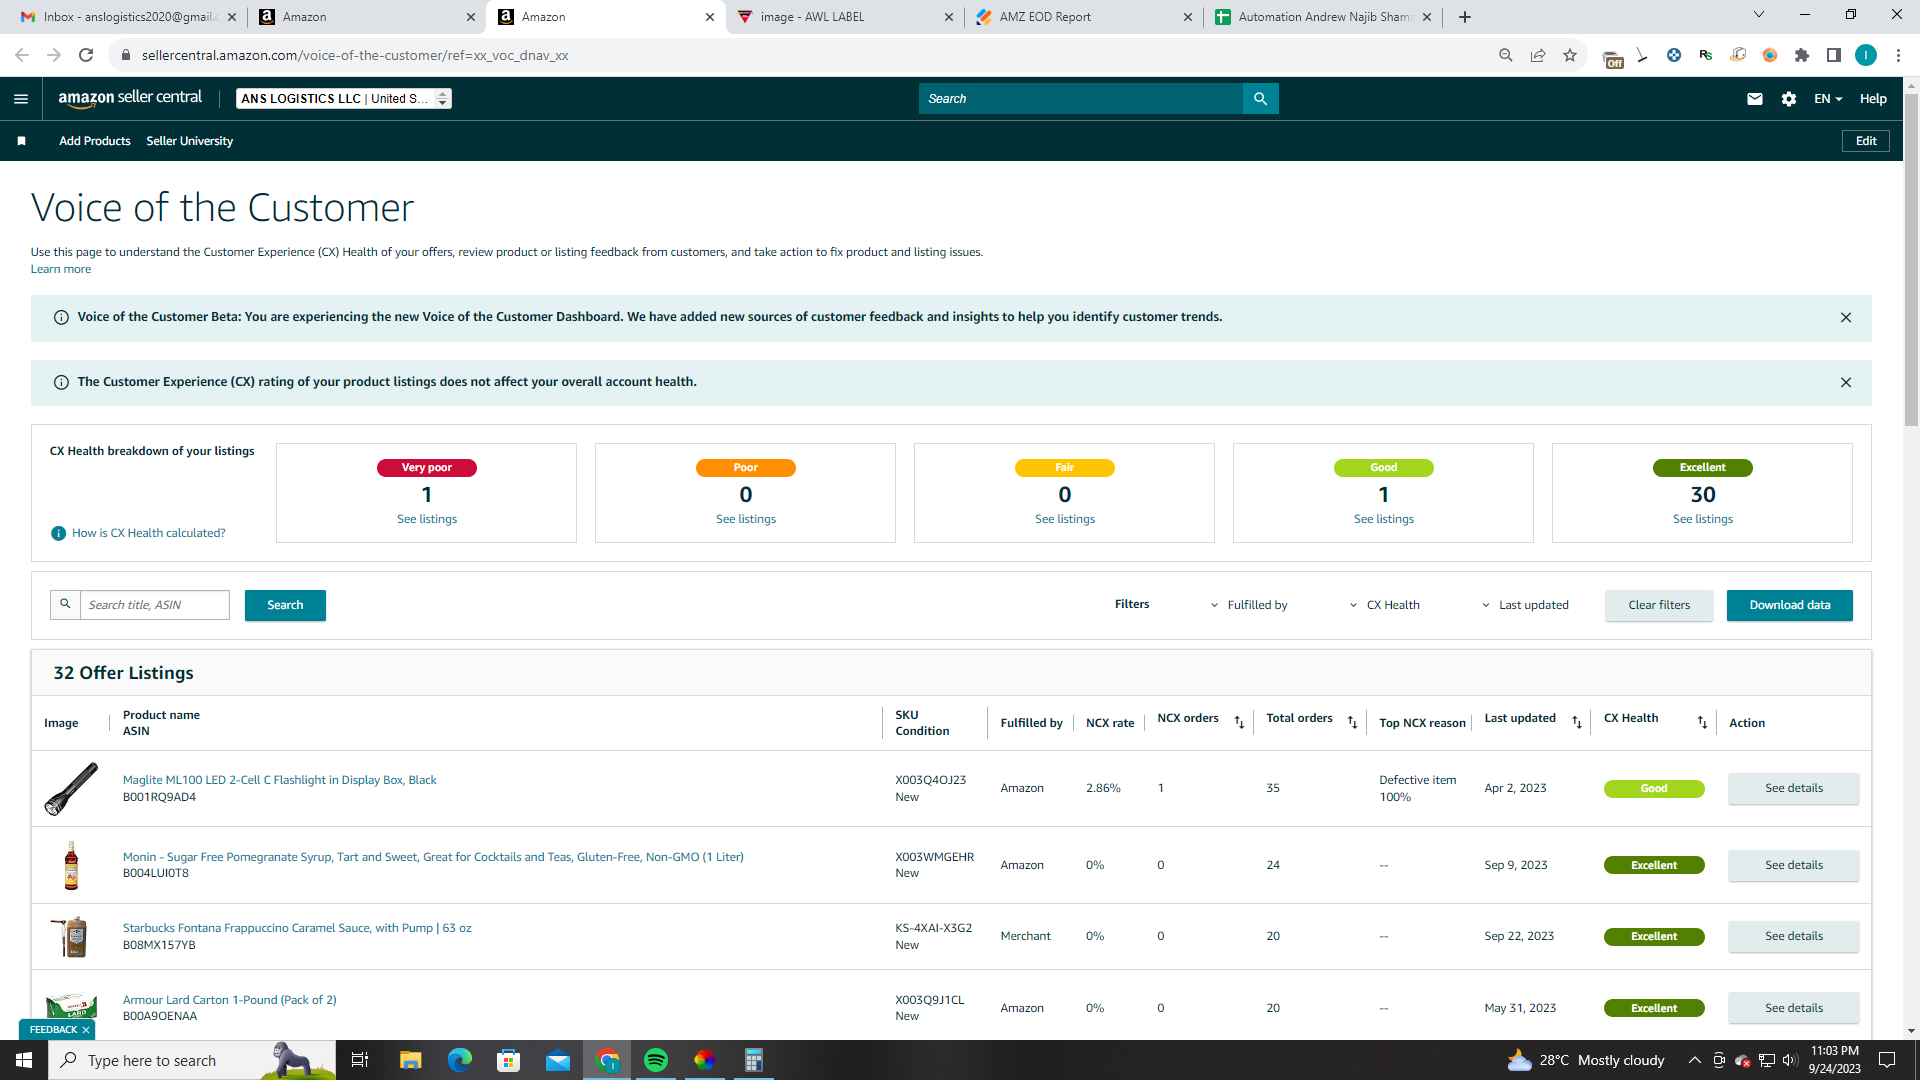Click the Search button beside title field
1920x1080 pixels.
point(285,605)
